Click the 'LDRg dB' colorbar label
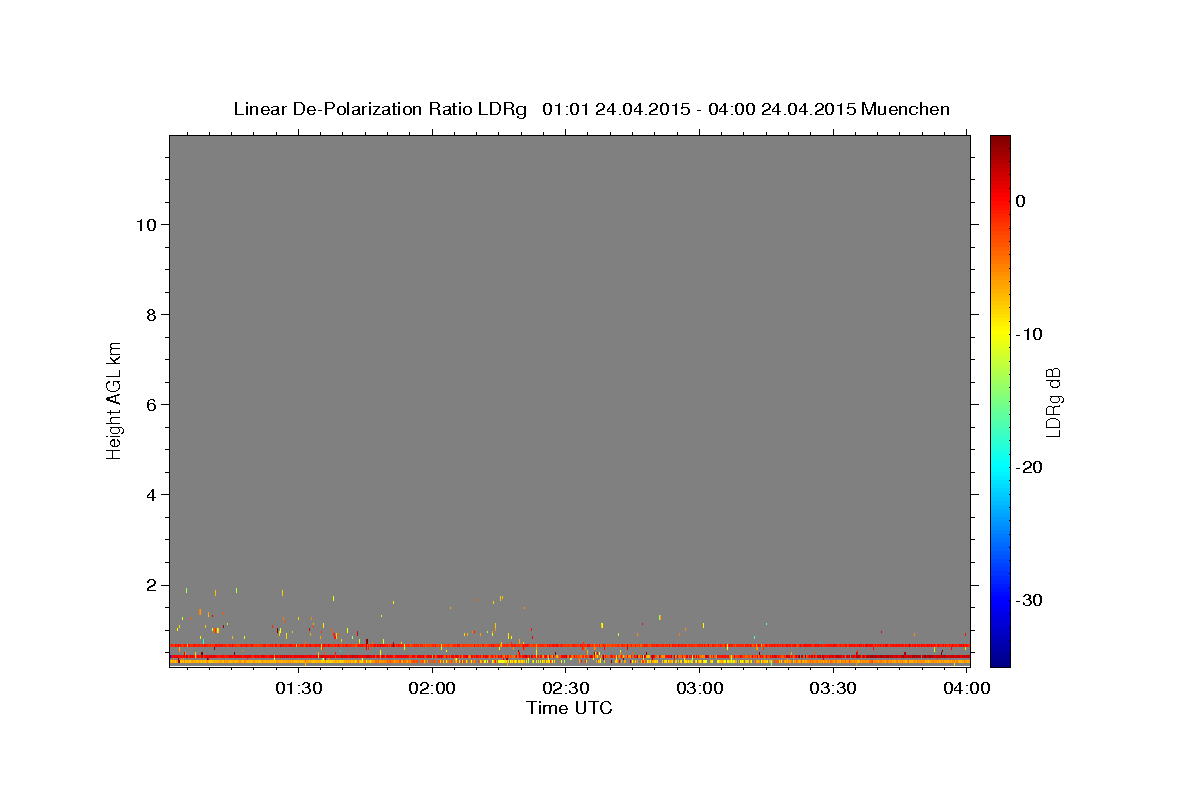 [1053, 402]
